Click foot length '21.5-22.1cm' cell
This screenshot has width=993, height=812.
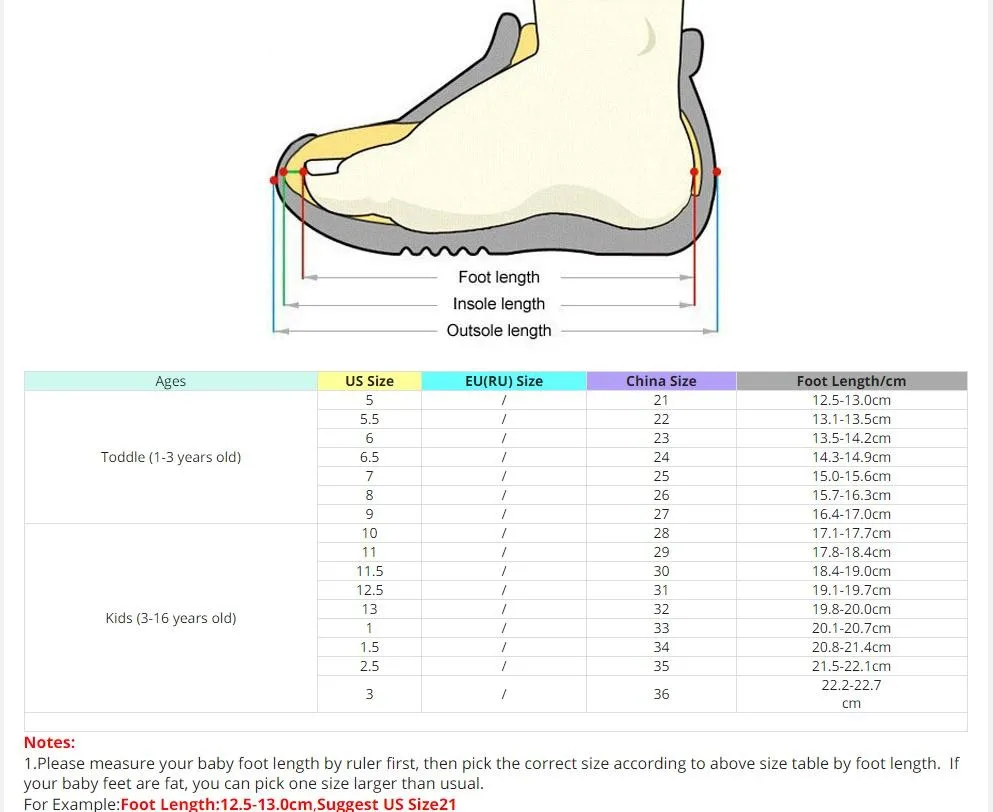[851, 666]
